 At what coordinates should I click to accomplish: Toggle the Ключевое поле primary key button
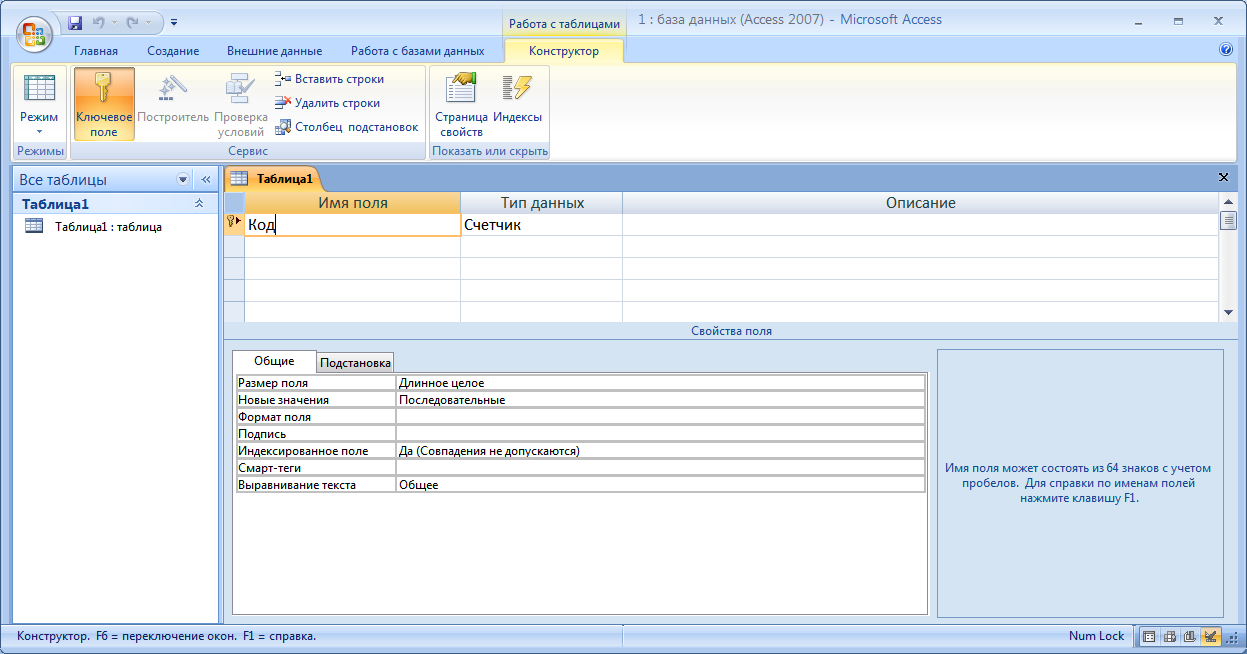point(104,105)
